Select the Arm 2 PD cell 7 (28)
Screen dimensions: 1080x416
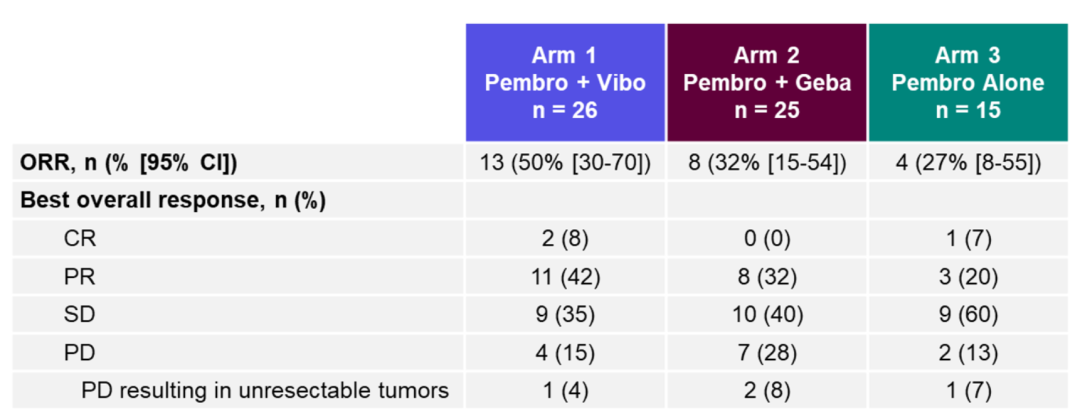[767, 352]
